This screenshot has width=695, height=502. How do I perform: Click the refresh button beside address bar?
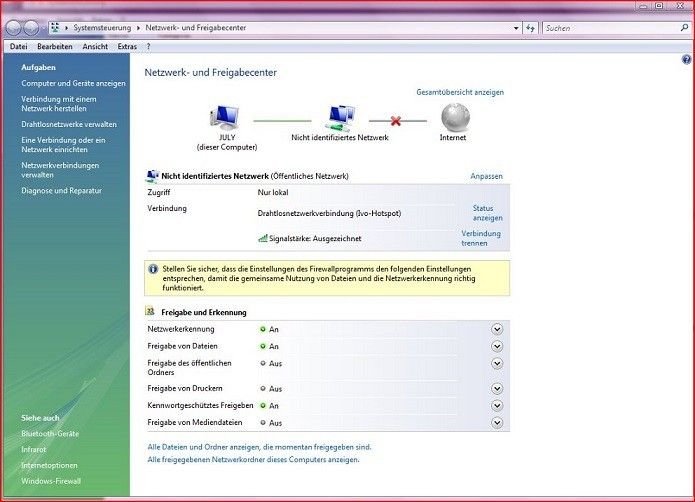[531, 28]
